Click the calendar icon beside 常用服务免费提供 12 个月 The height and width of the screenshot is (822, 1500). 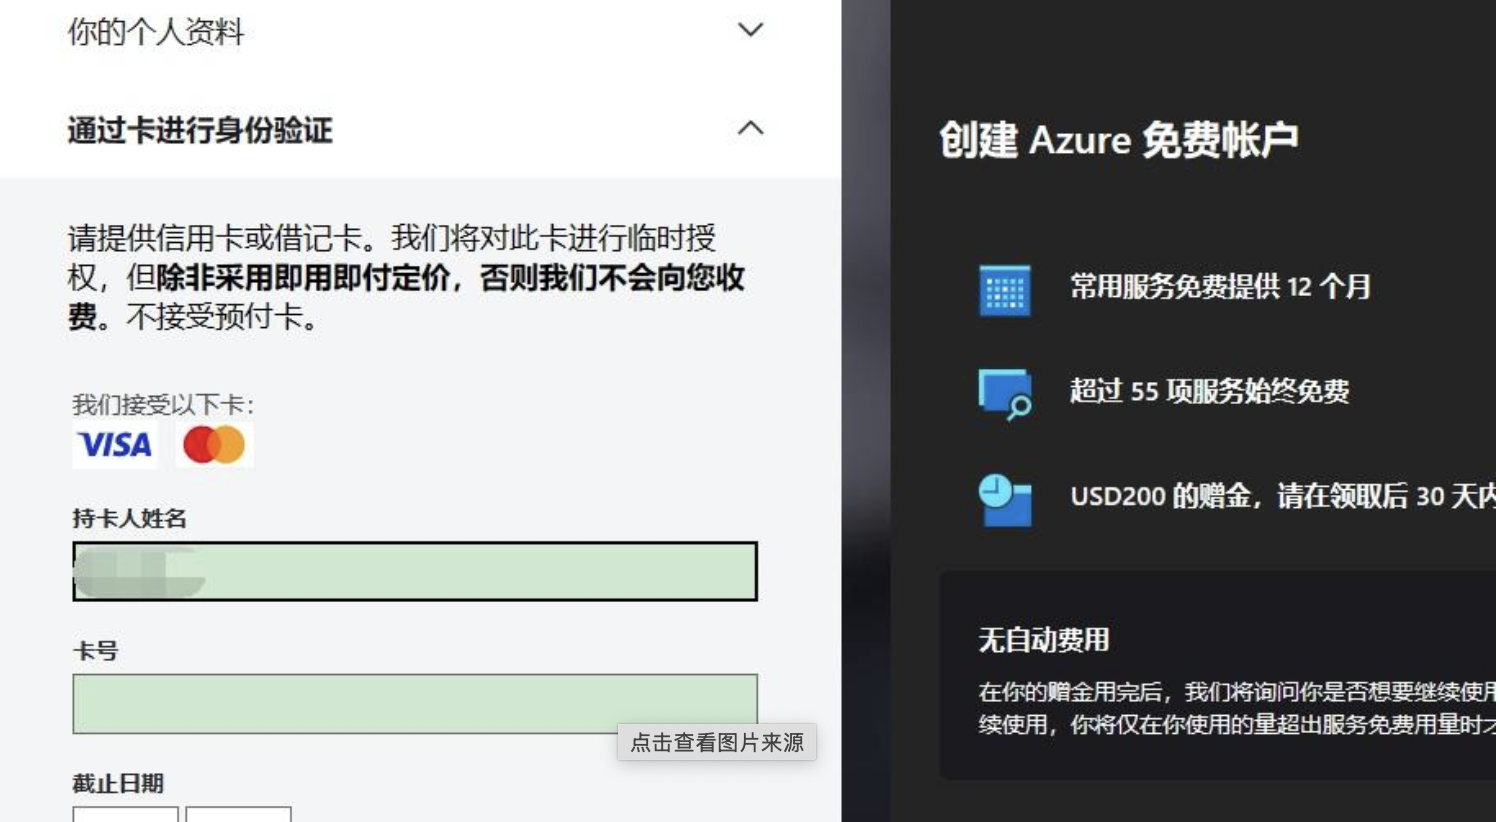pyautogui.click(x=1005, y=290)
